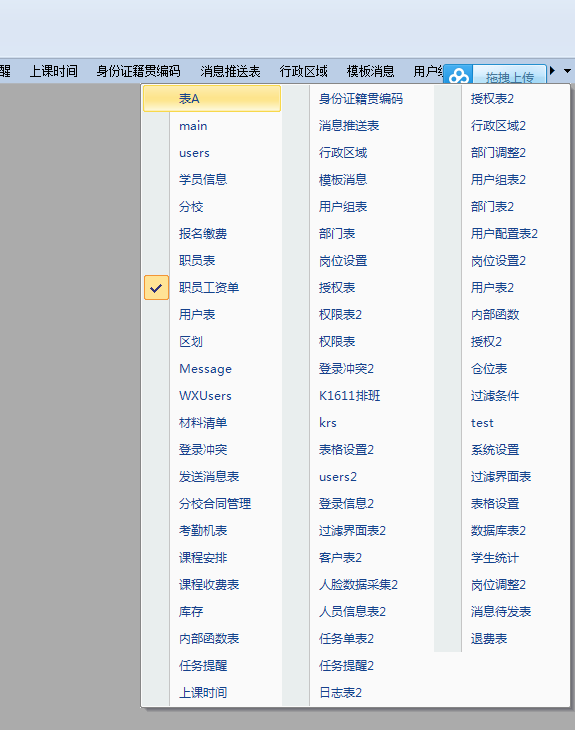Pick 人脸数据采集2 menu entry
This screenshot has width=575, height=730.
(x=358, y=585)
